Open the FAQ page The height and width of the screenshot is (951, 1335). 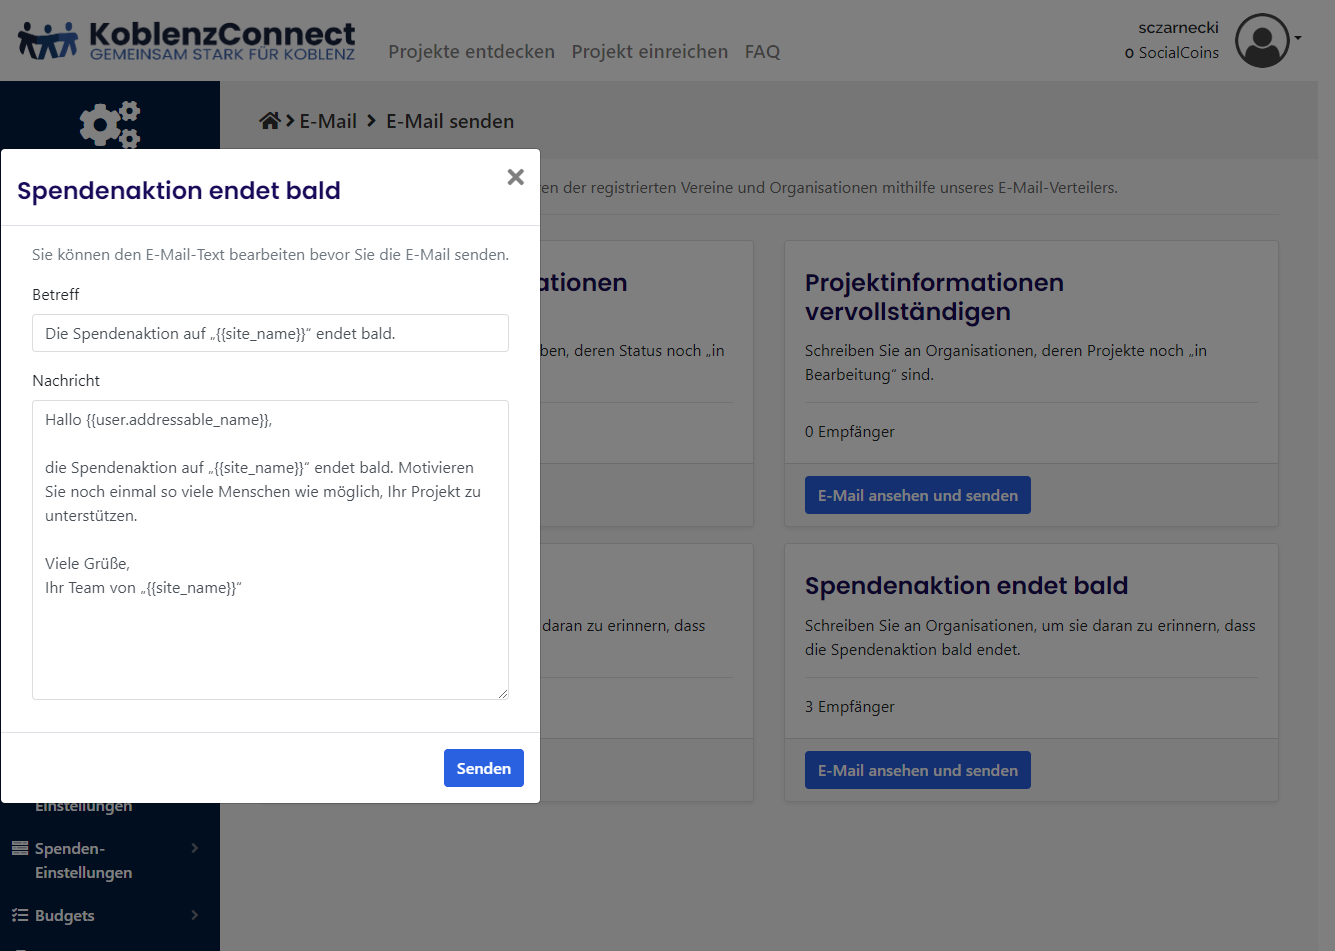click(762, 52)
